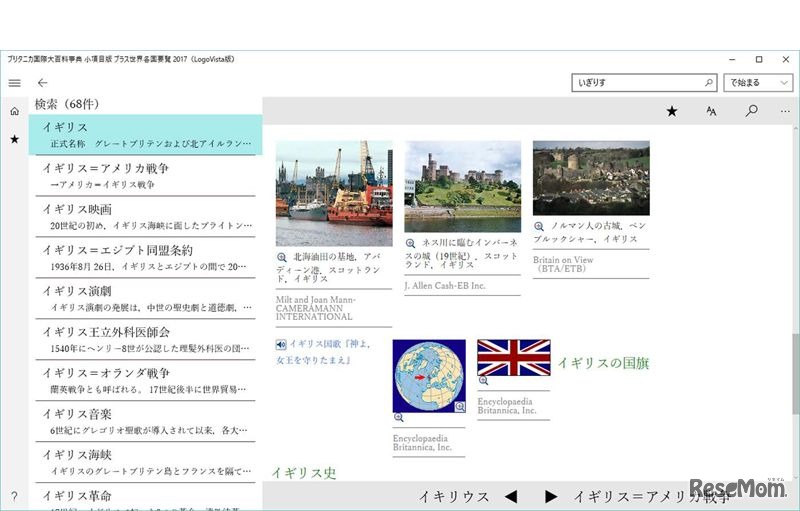This screenshot has width=800, height=511.
Task: Select イギリス音楽 in results list
Action: tap(145, 422)
